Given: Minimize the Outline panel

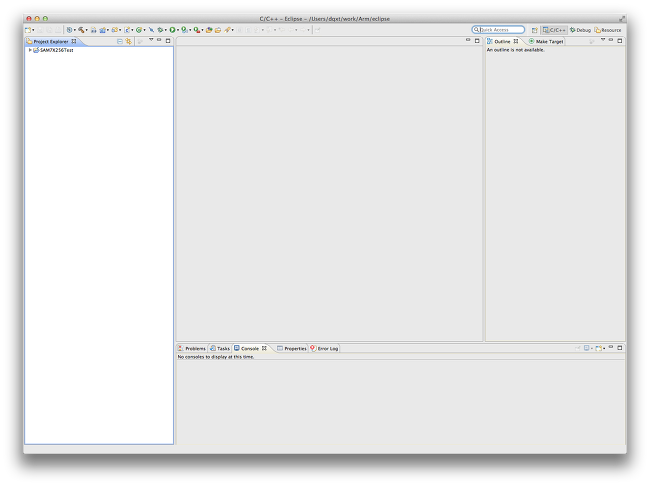Looking at the screenshot, I should 611,40.
